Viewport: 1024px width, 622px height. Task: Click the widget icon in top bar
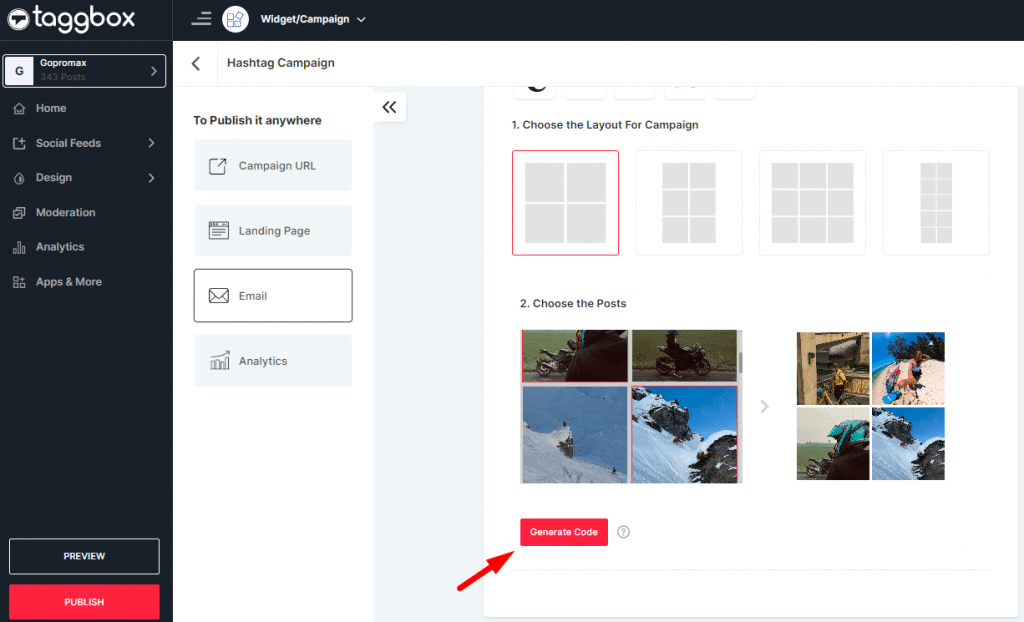236,19
